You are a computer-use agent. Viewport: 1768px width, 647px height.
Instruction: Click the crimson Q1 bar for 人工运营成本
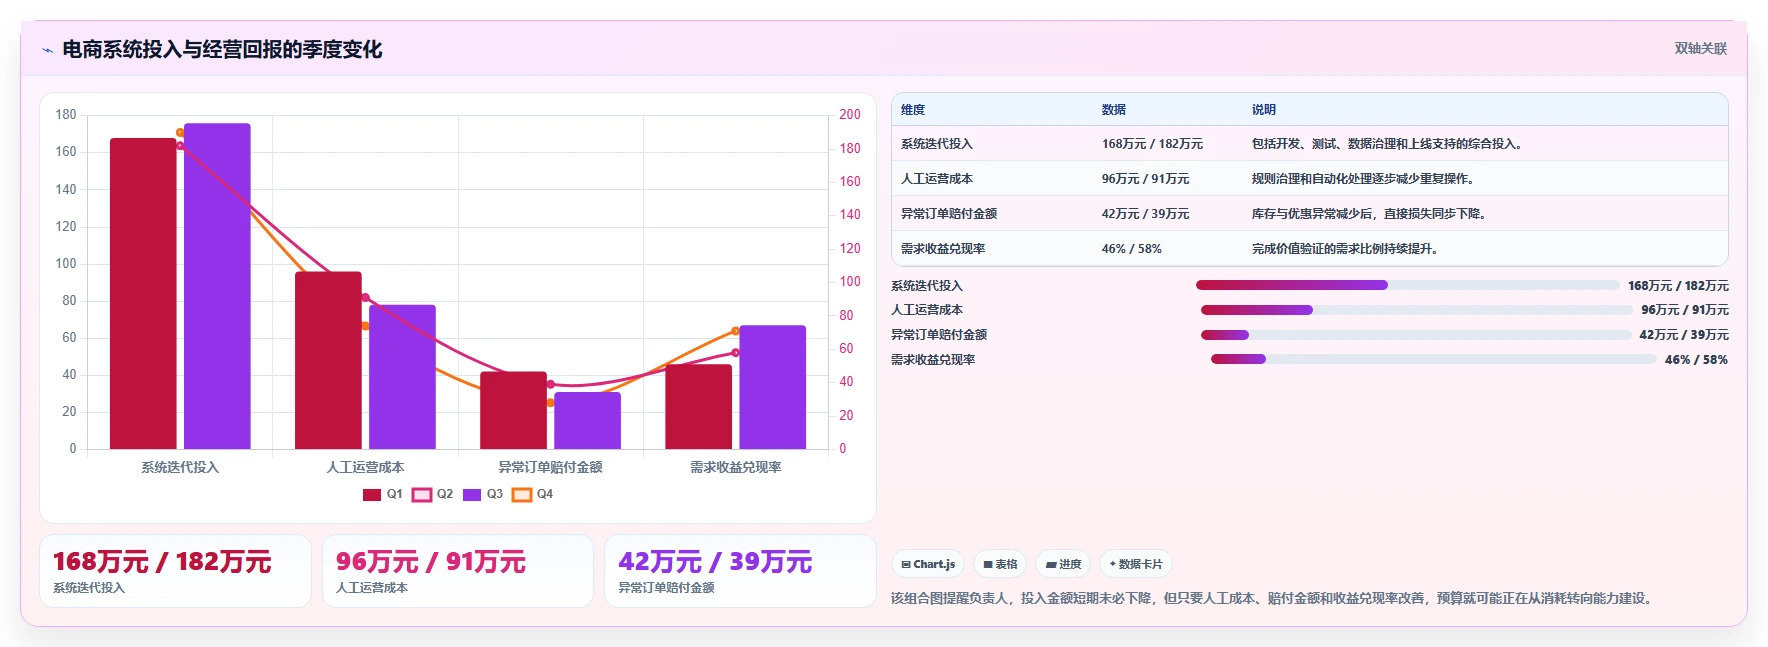[328, 360]
